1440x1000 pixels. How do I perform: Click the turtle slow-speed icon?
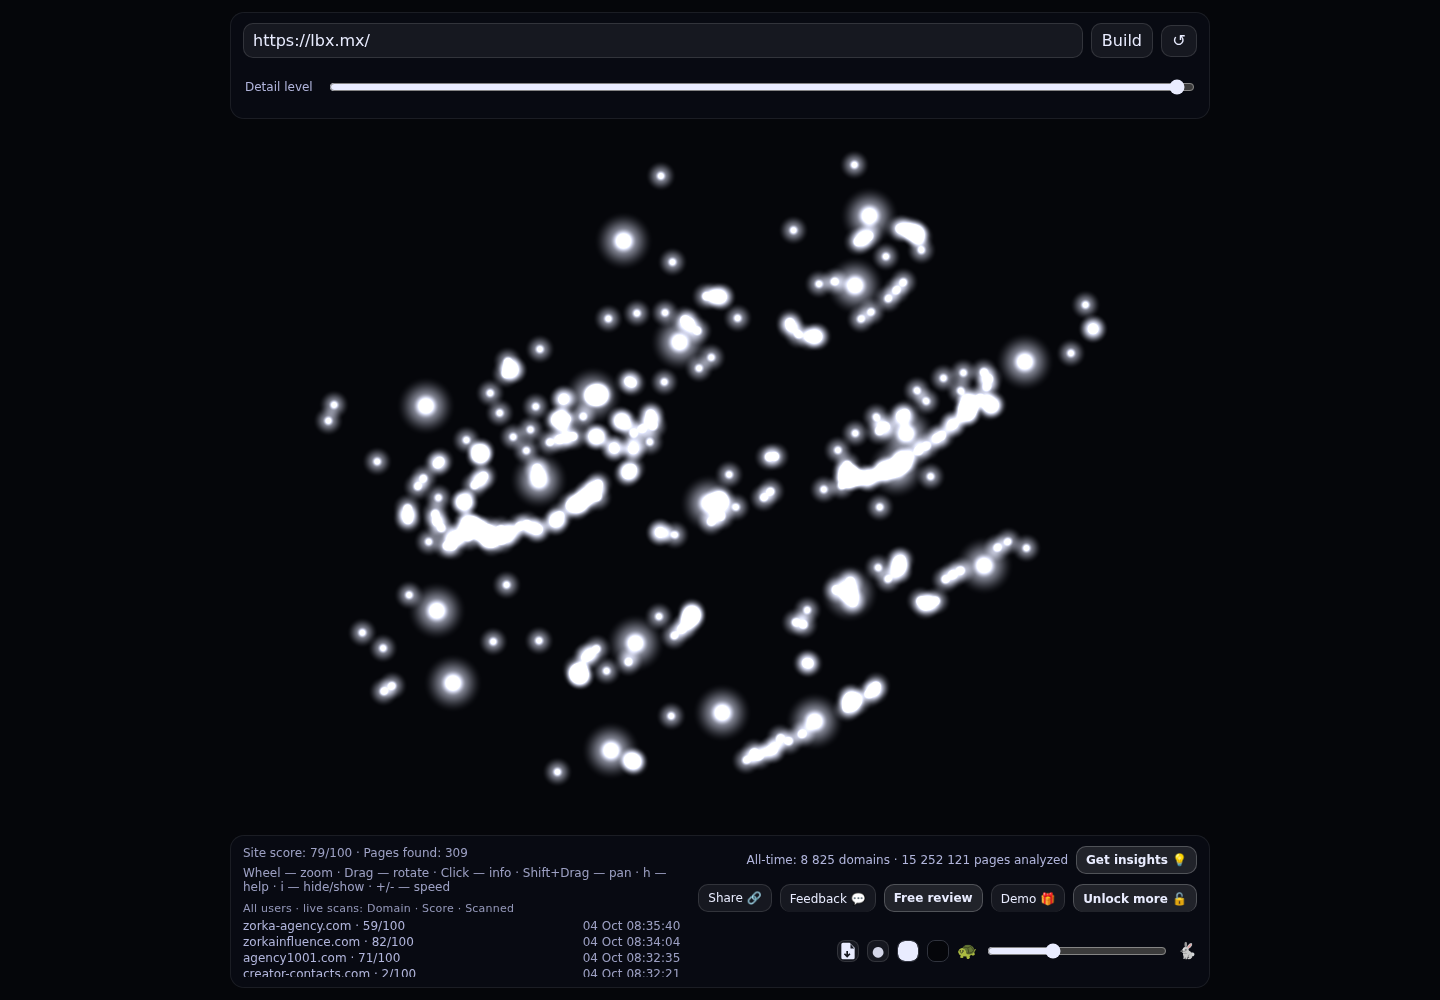tap(967, 951)
